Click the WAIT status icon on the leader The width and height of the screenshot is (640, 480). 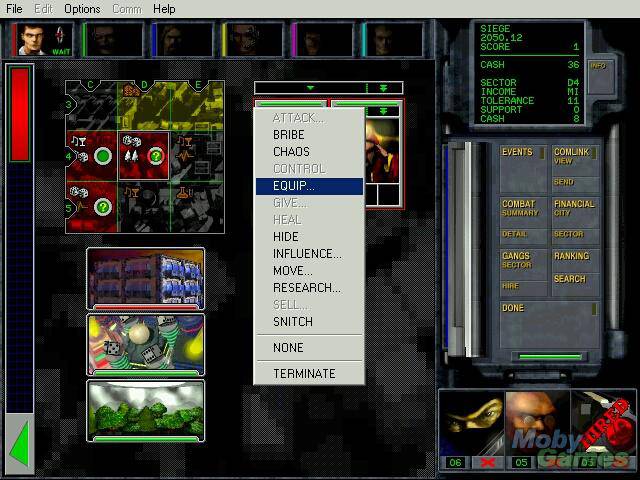coord(60,40)
